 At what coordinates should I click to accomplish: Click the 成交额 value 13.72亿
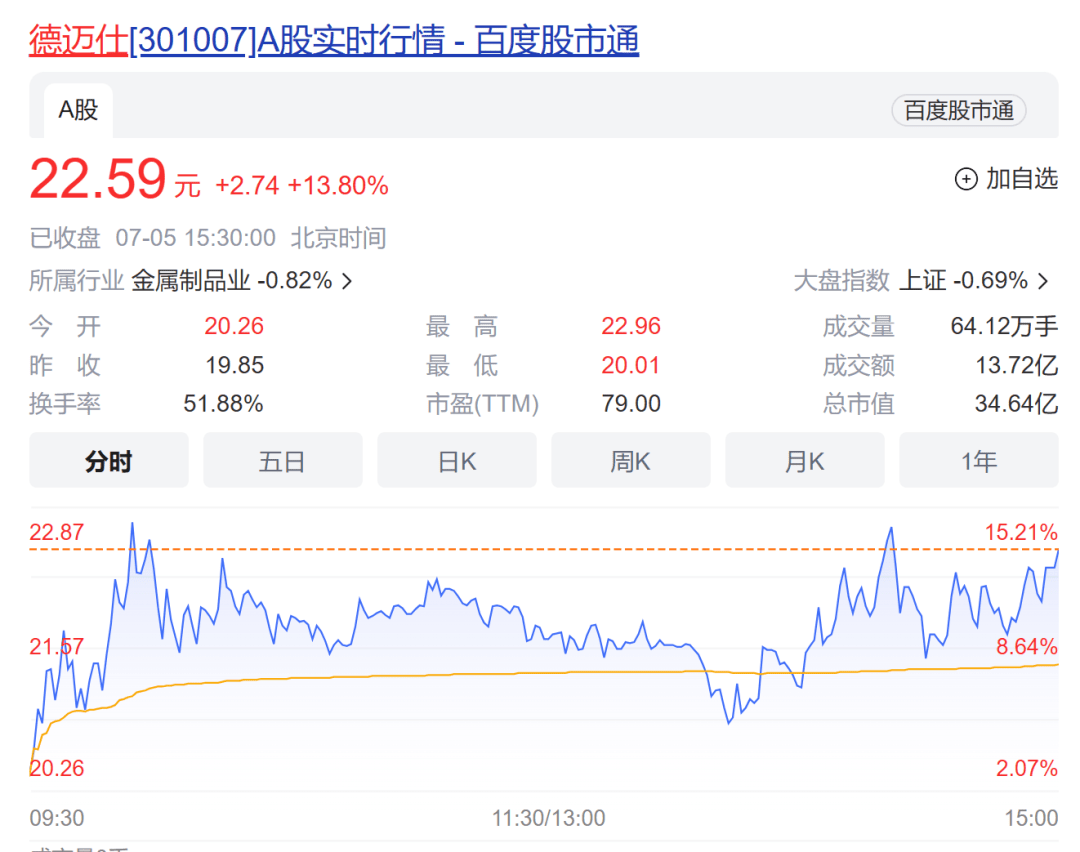(1017, 365)
